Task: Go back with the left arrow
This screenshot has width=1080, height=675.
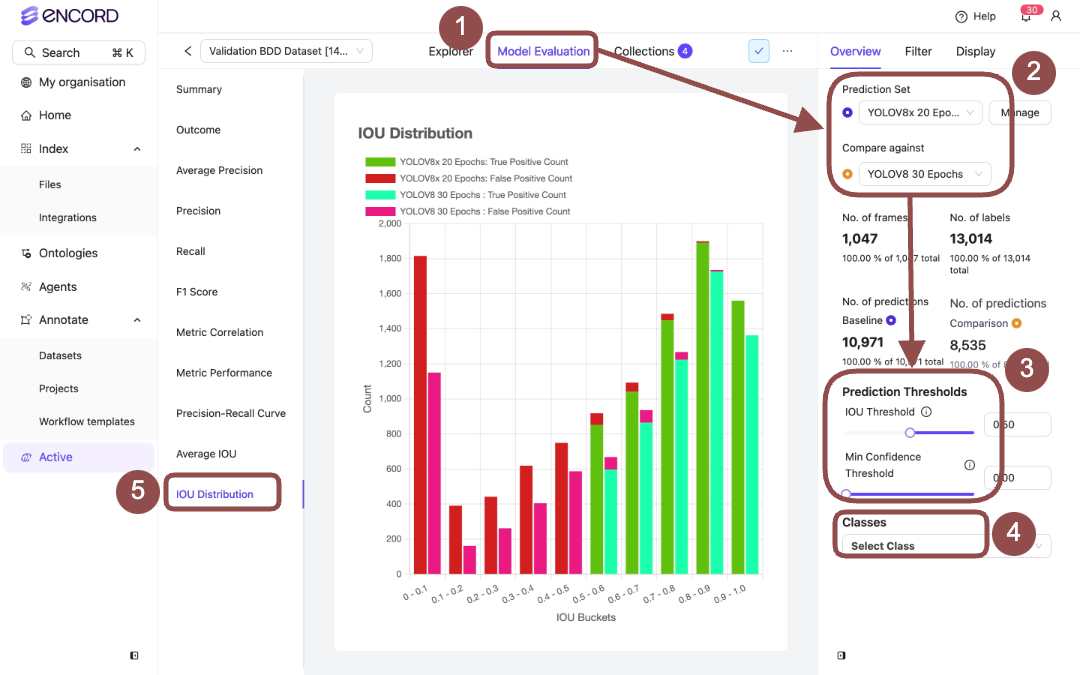Action: [187, 51]
